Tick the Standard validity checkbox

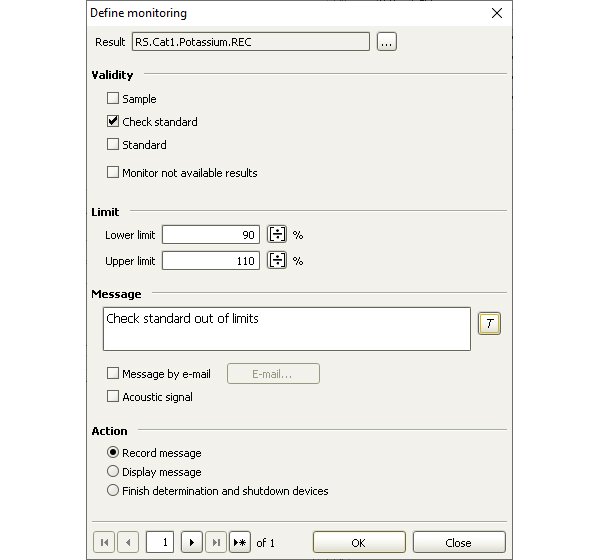[x=113, y=144]
